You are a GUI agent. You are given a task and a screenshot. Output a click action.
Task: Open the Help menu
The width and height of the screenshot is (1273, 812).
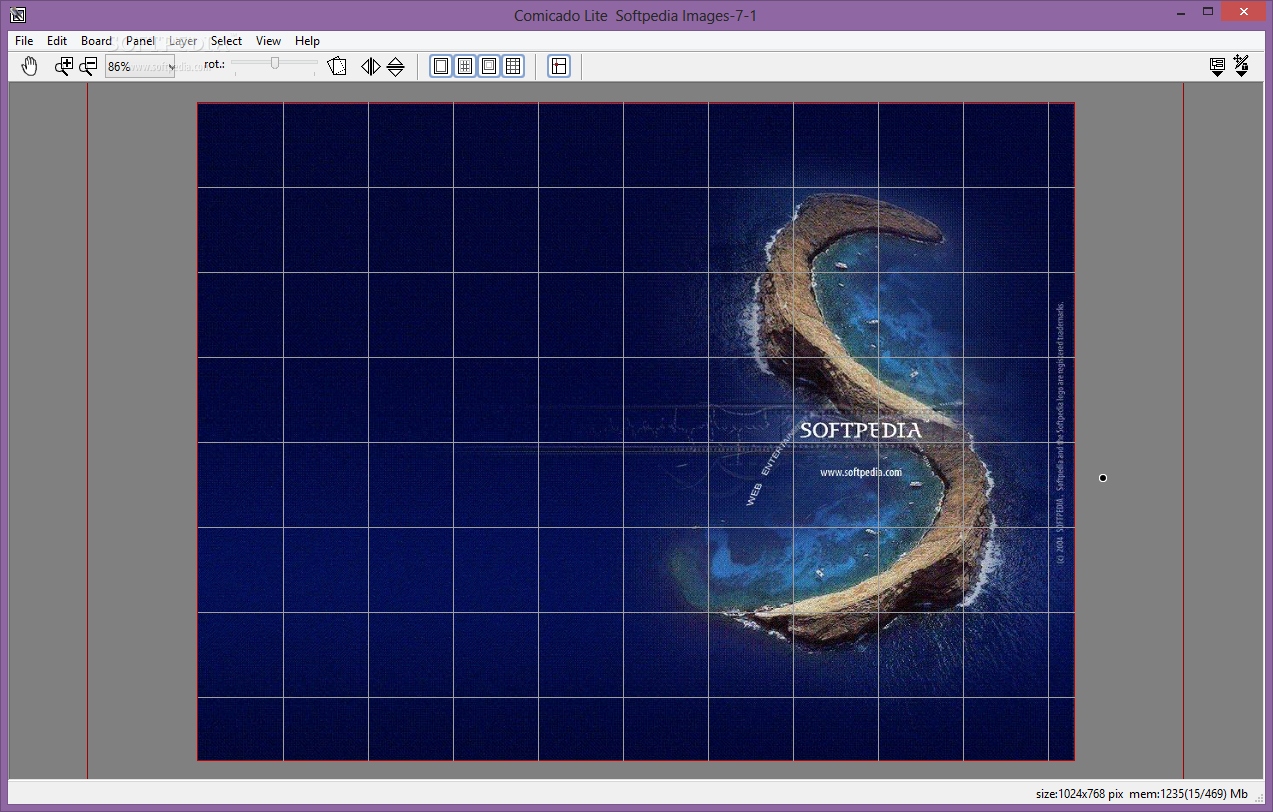pos(307,41)
